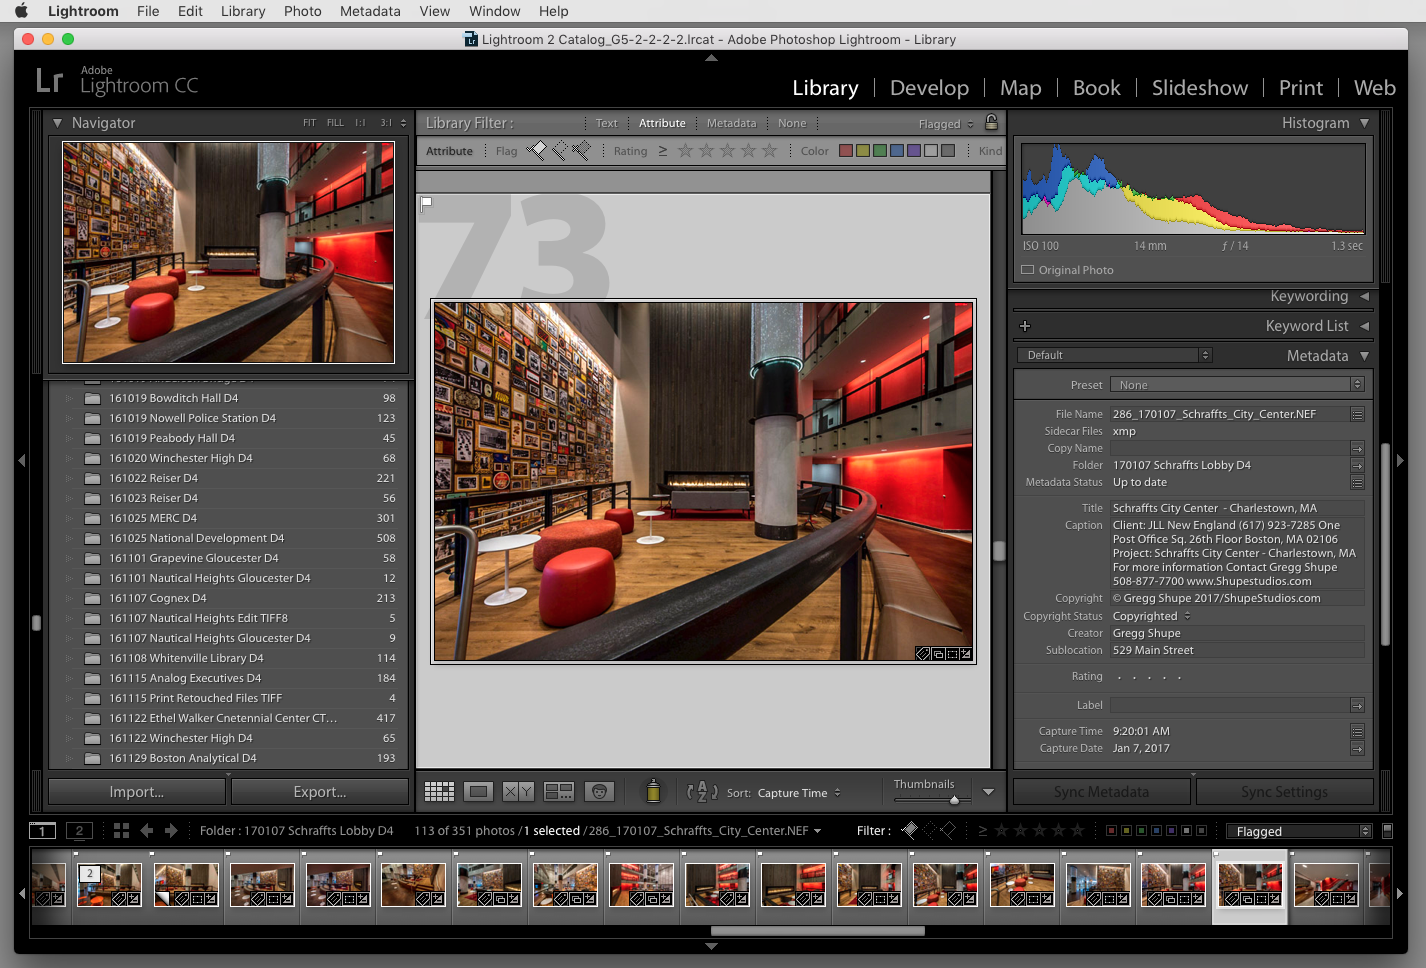The image size is (1426, 968).
Task: Click the Import button
Action: tap(137, 792)
